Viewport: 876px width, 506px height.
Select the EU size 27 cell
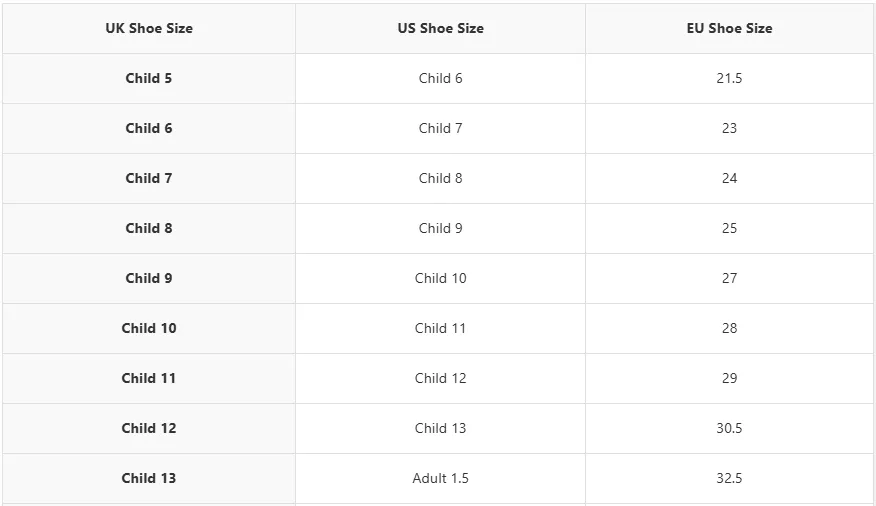click(x=729, y=279)
